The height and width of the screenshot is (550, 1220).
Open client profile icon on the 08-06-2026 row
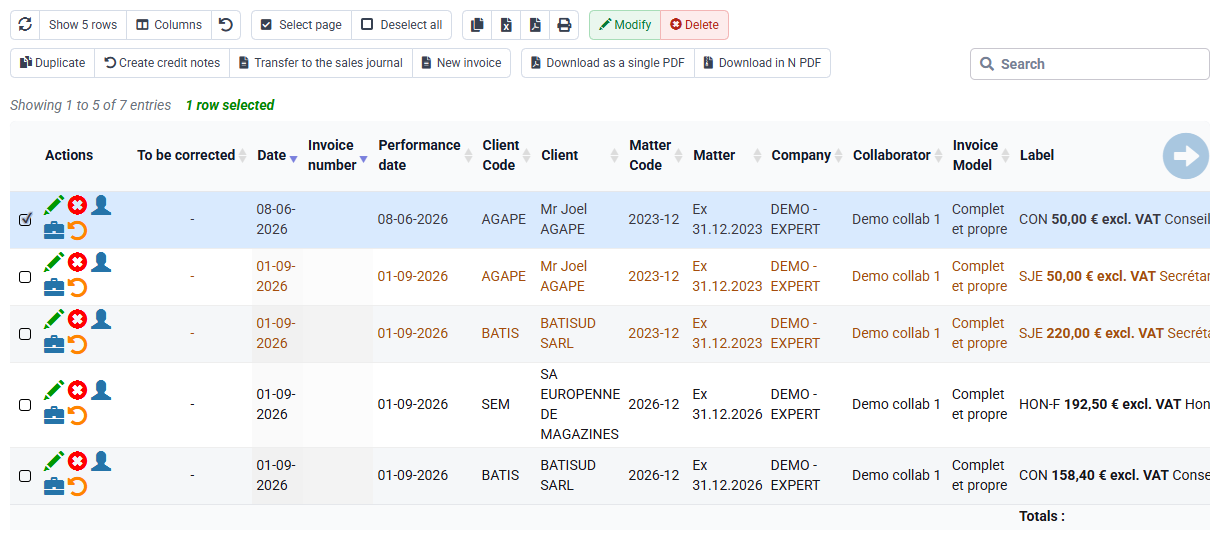coord(101,205)
